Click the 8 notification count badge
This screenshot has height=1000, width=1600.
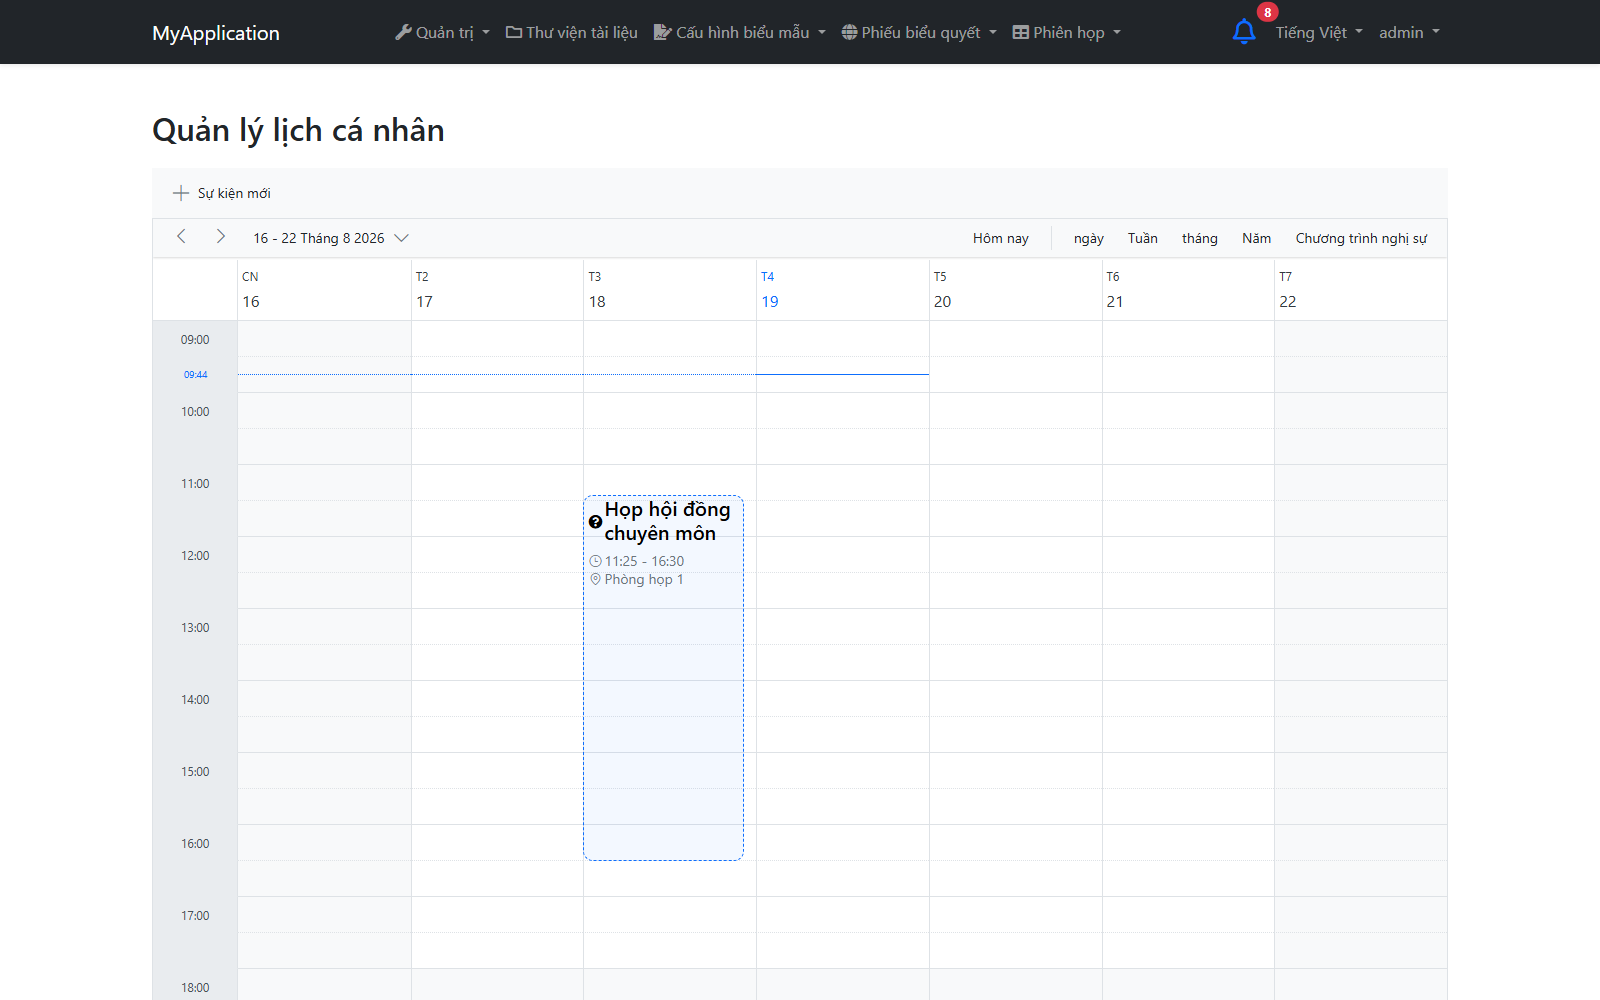click(x=1267, y=12)
